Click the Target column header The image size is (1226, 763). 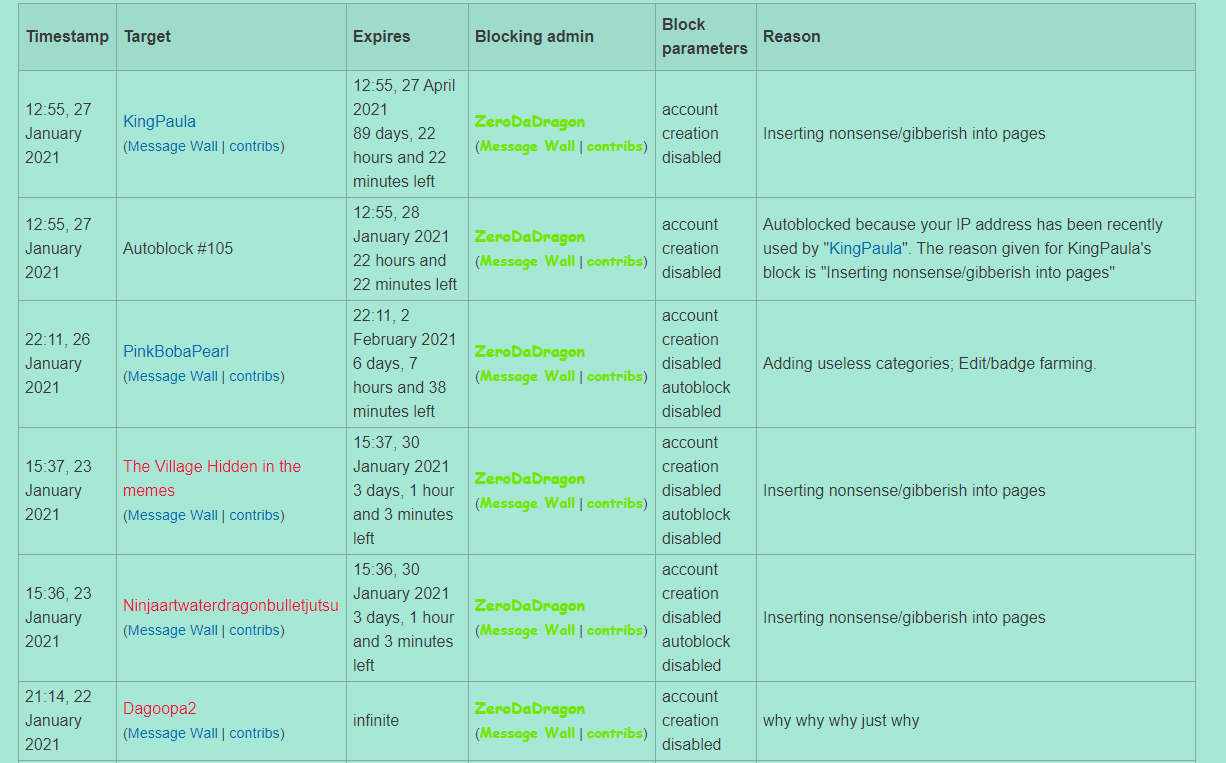pyautogui.click(x=147, y=36)
